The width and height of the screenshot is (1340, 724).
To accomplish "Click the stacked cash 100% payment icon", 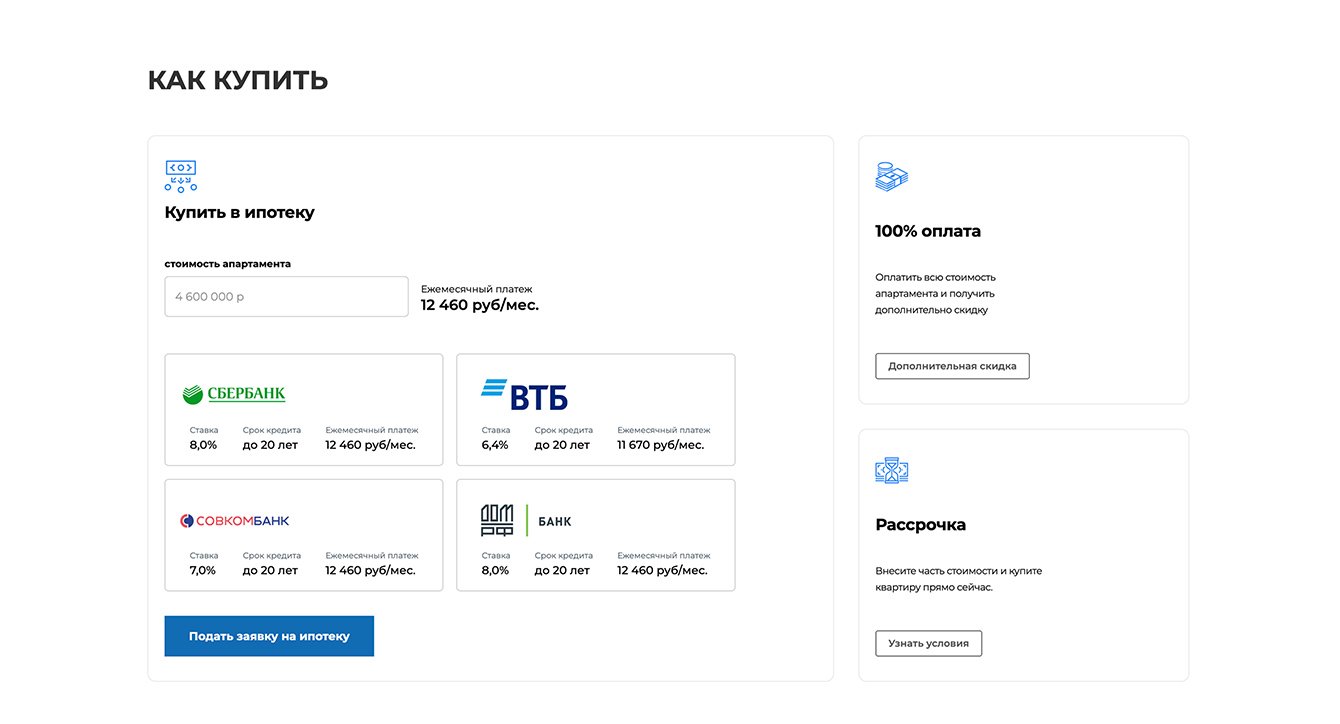I will pyautogui.click(x=891, y=177).
